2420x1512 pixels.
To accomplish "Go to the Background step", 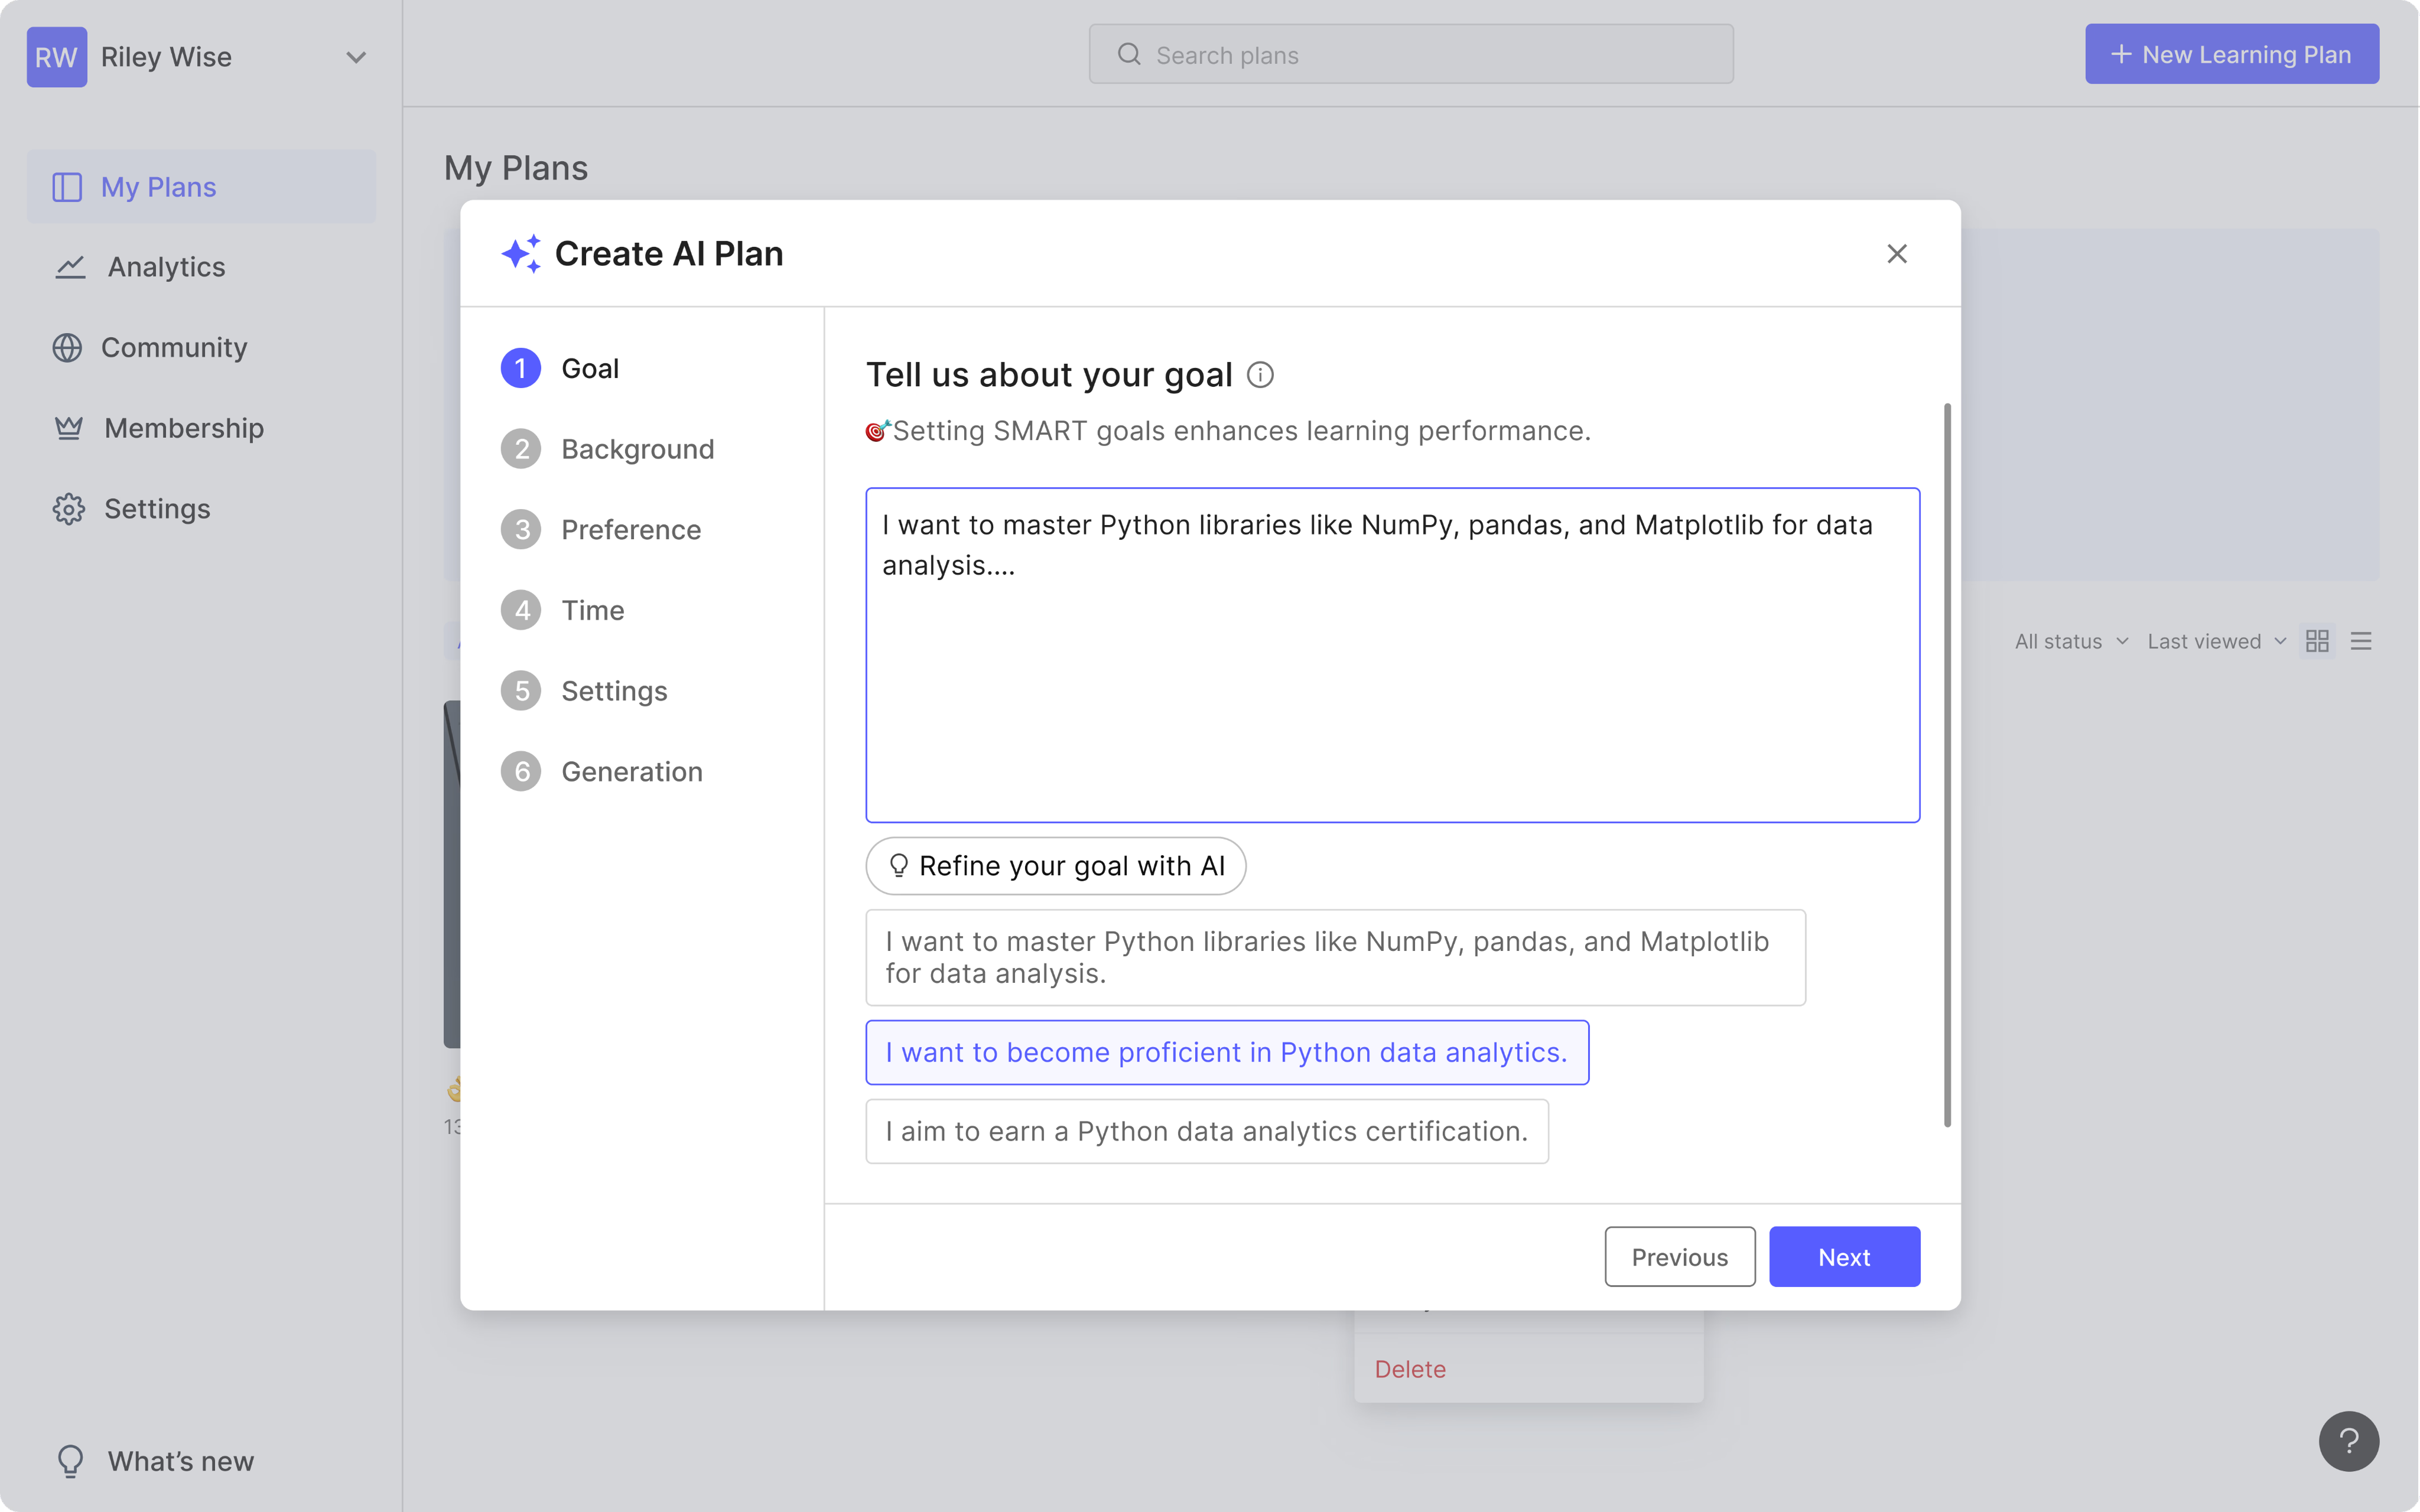I will (x=608, y=449).
